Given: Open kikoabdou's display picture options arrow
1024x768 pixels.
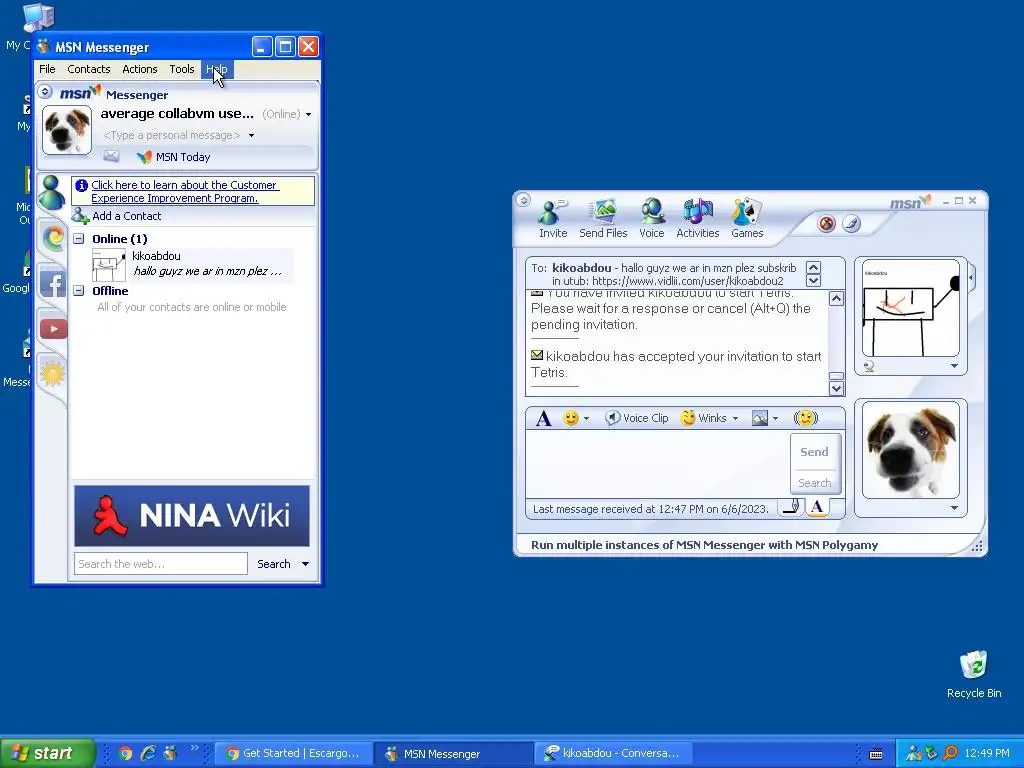Looking at the screenshot, I should click(954, 366).
